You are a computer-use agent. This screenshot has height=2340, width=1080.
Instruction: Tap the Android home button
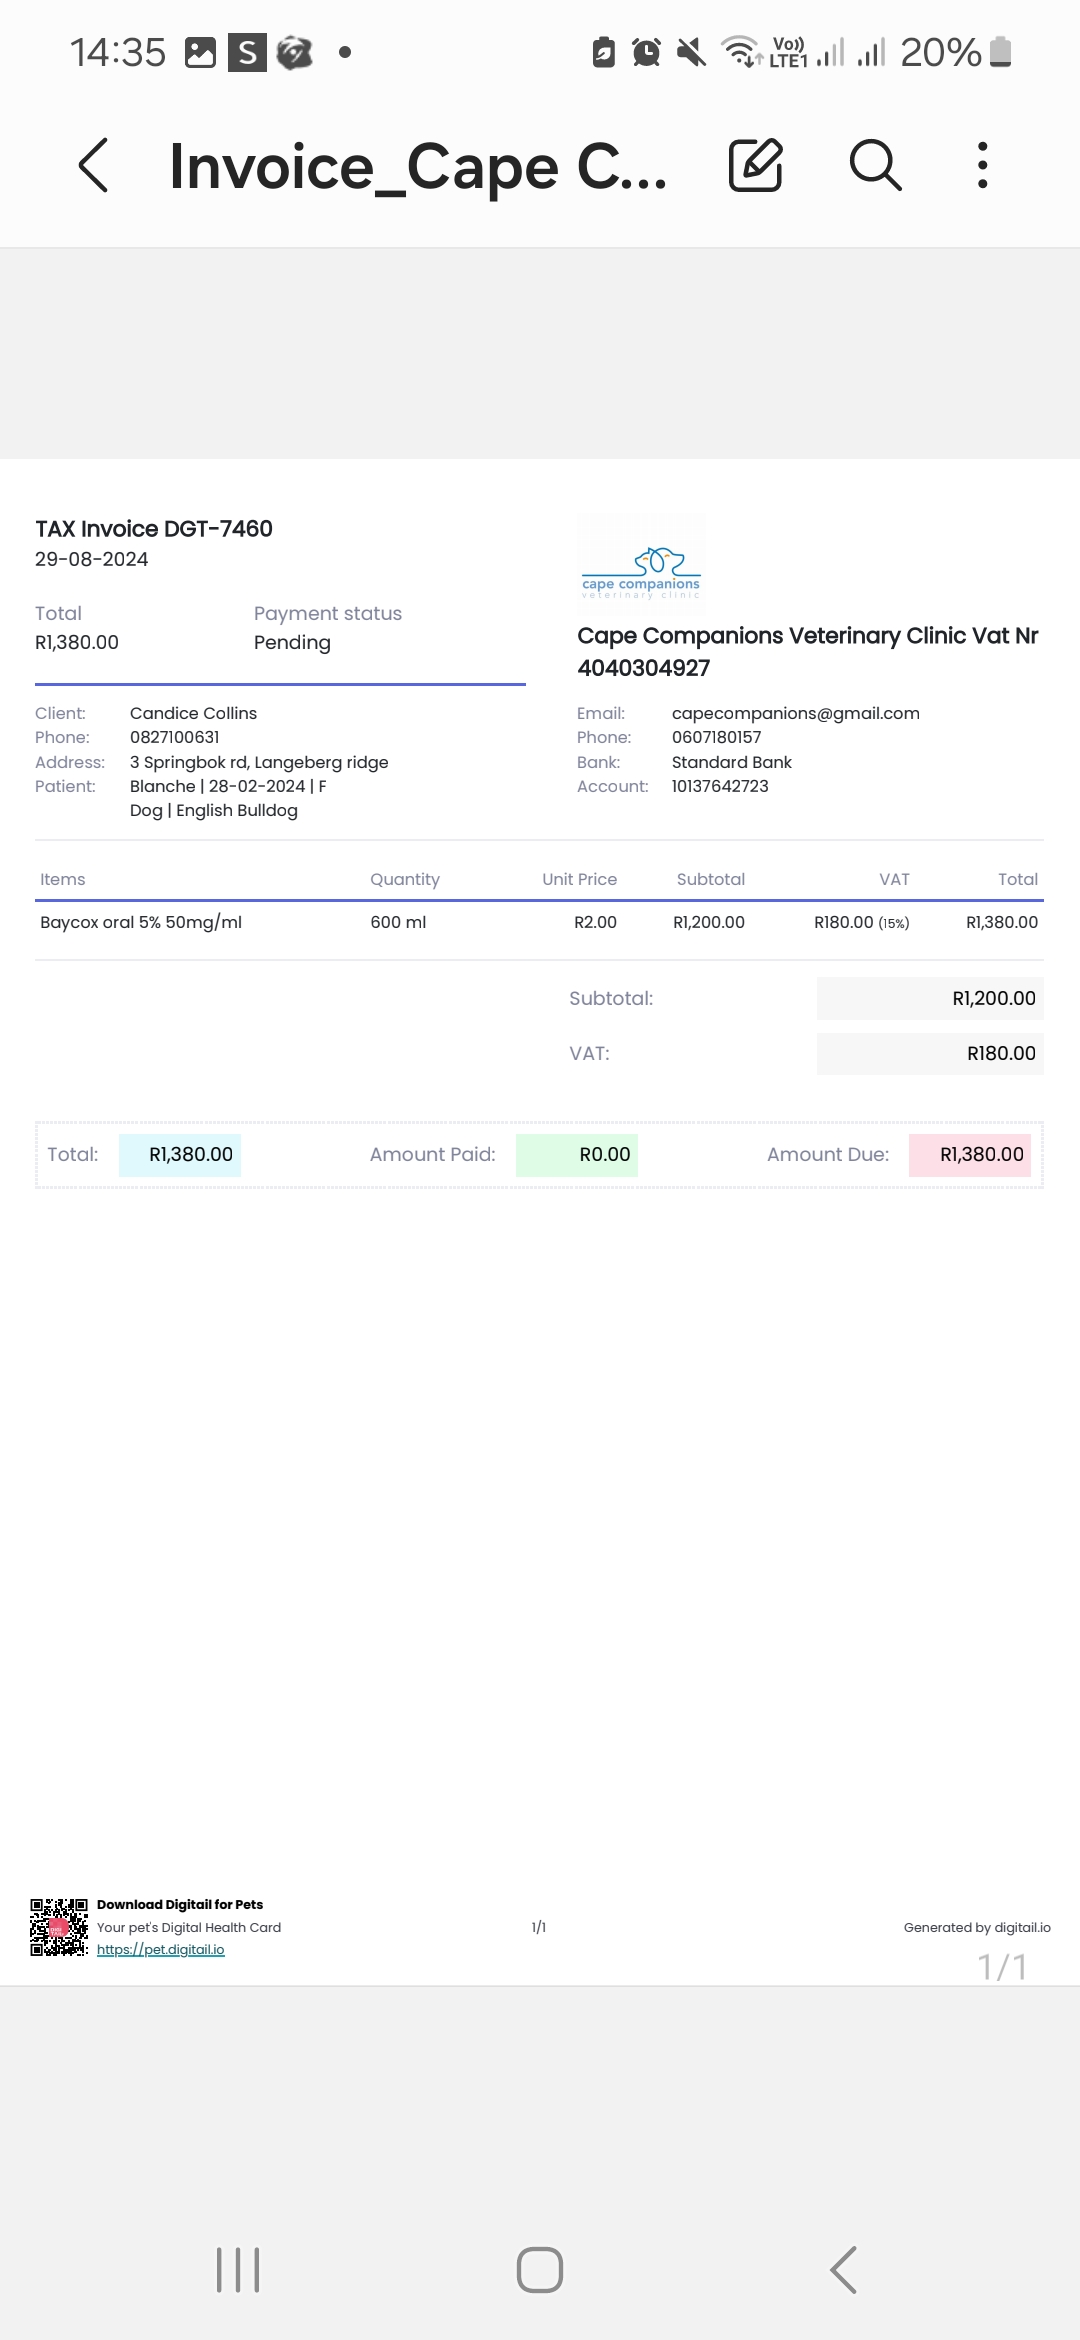[540, 2270]
